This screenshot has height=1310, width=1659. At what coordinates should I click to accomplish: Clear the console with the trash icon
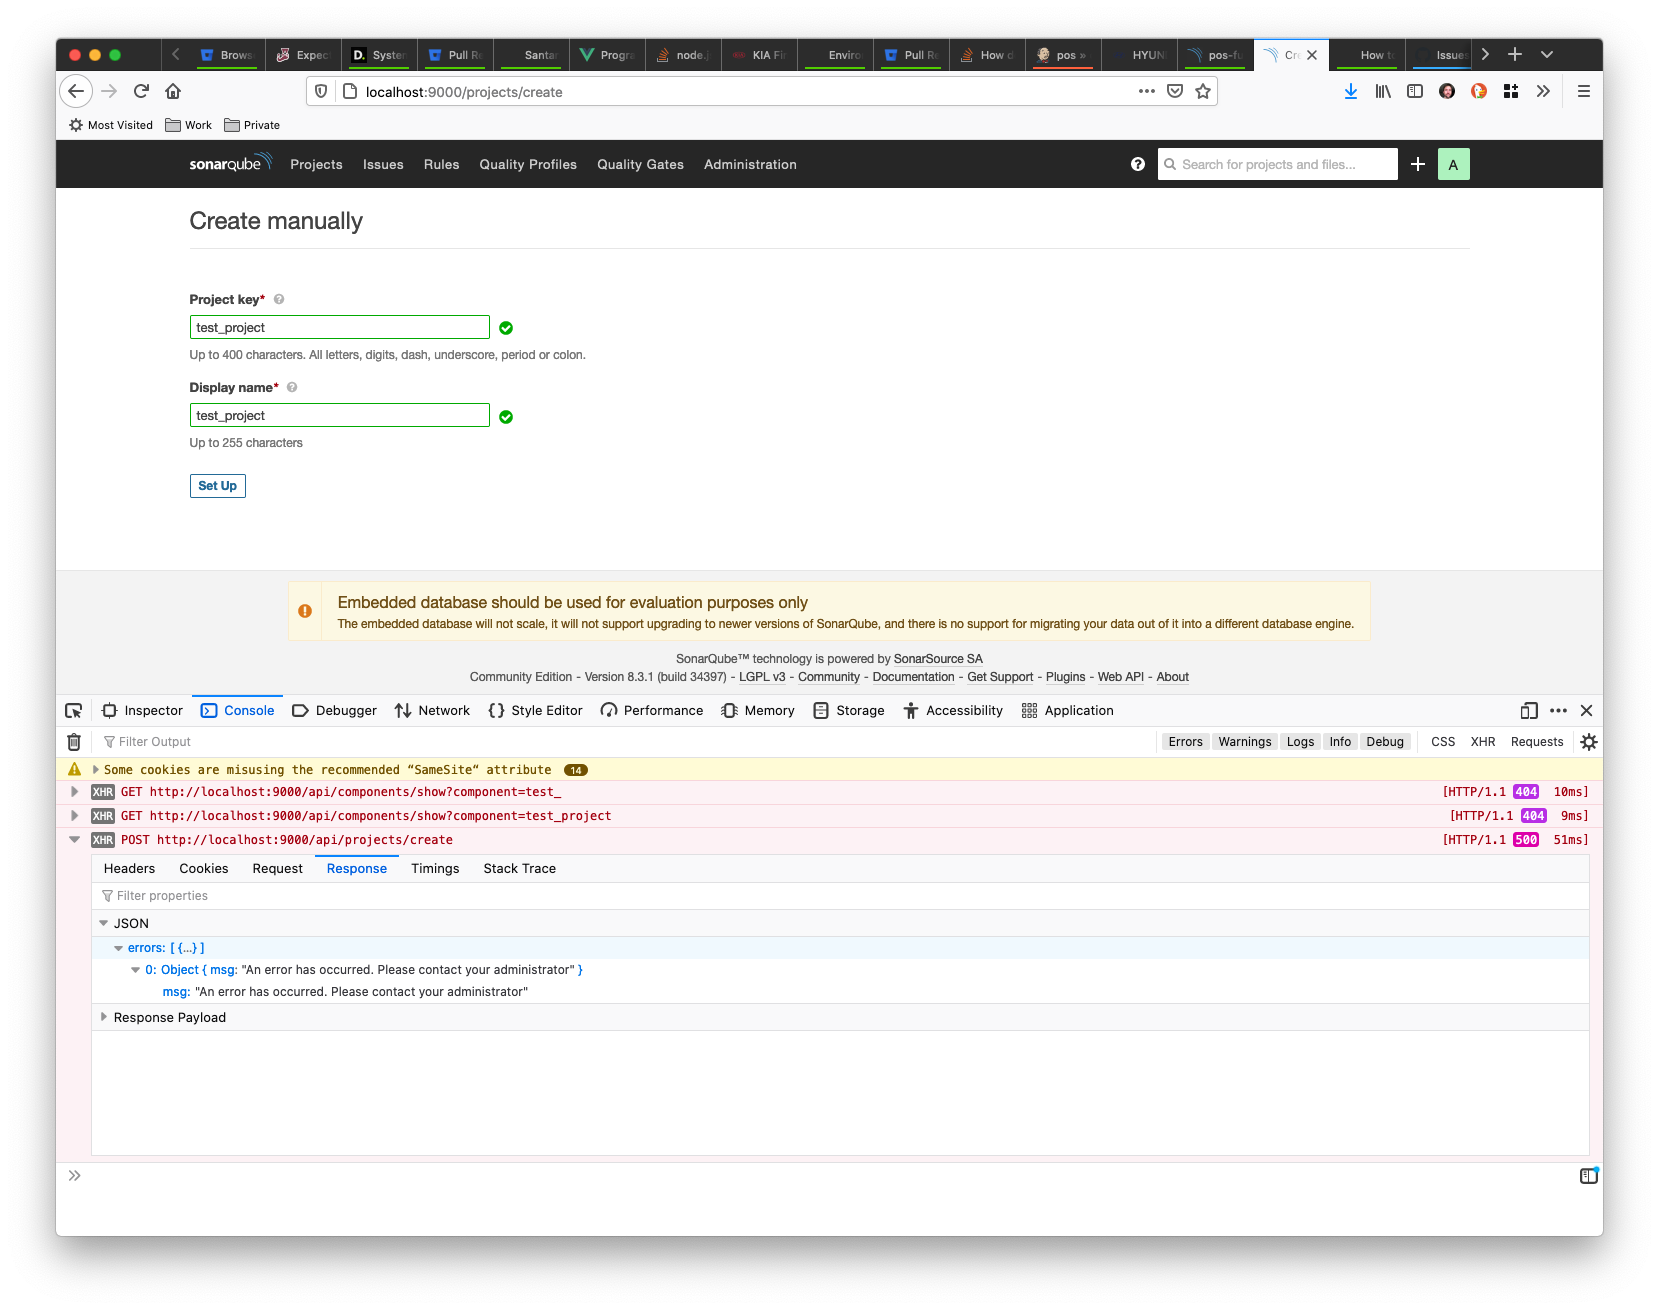point(74,742)
